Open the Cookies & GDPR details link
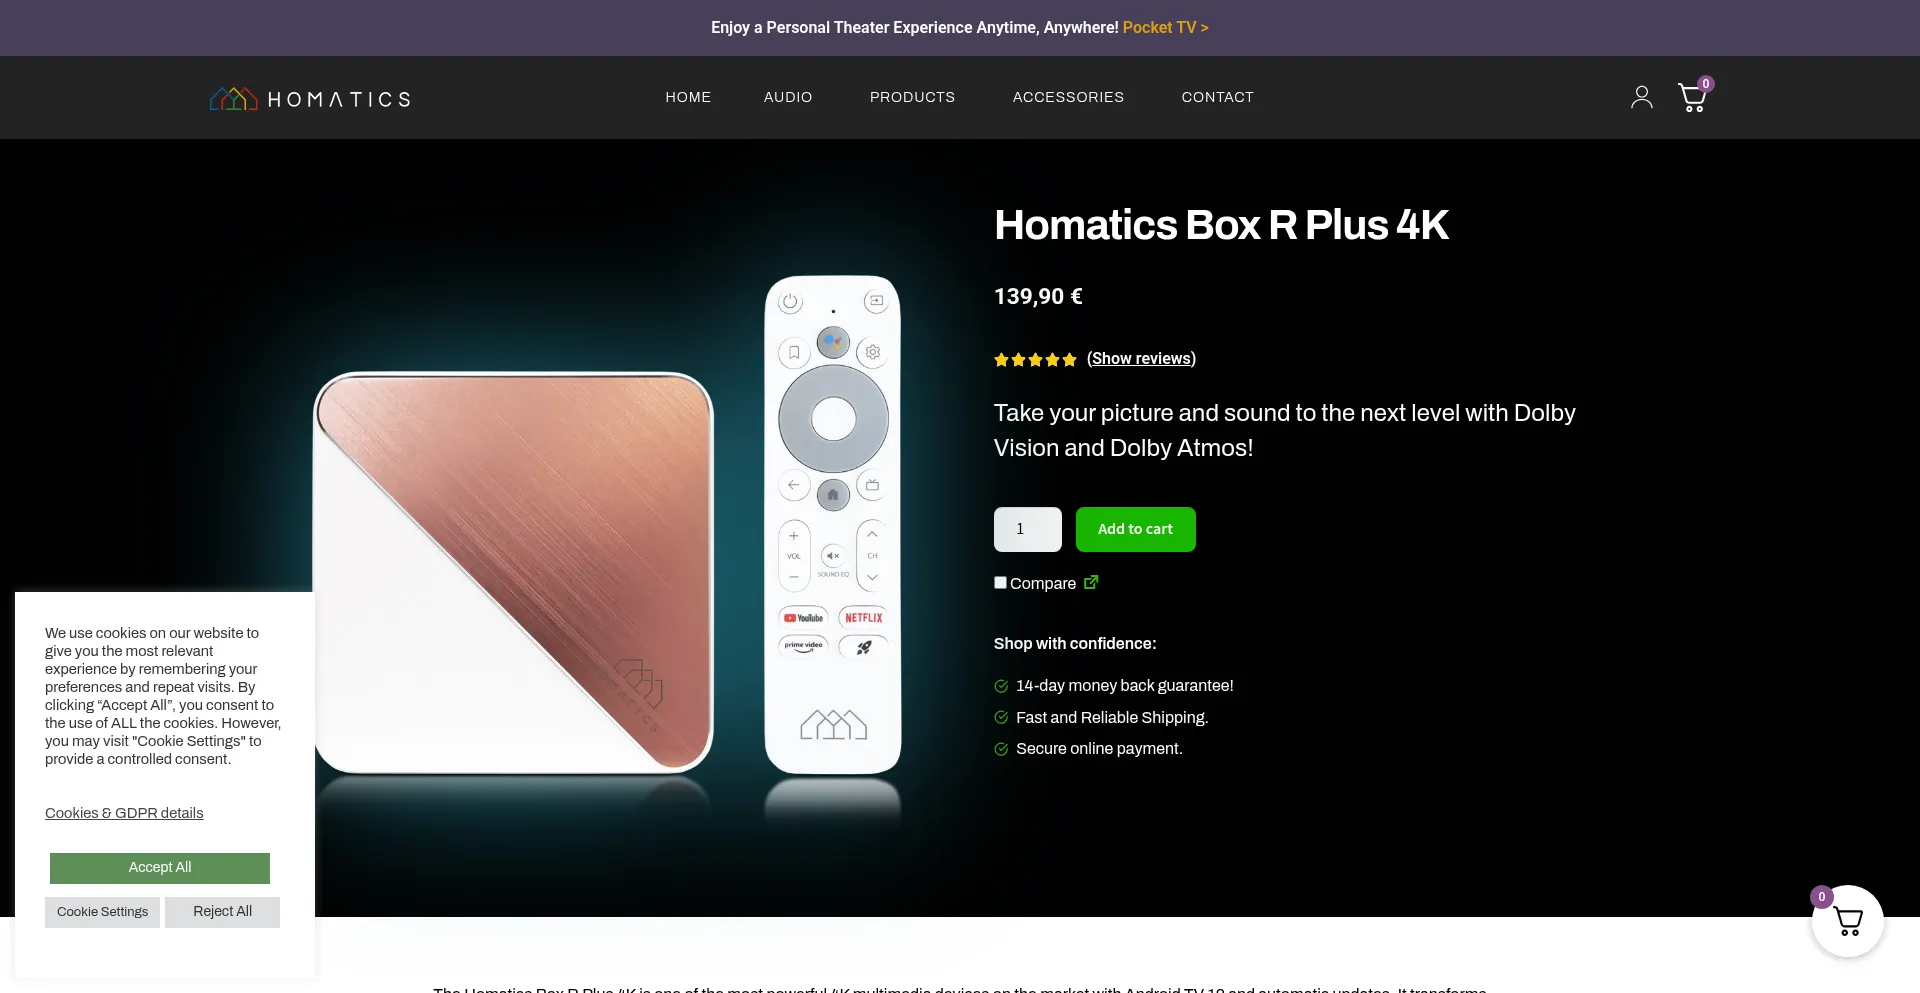The height and width of the screenshot is (993, 1920). tap(124, 813)
